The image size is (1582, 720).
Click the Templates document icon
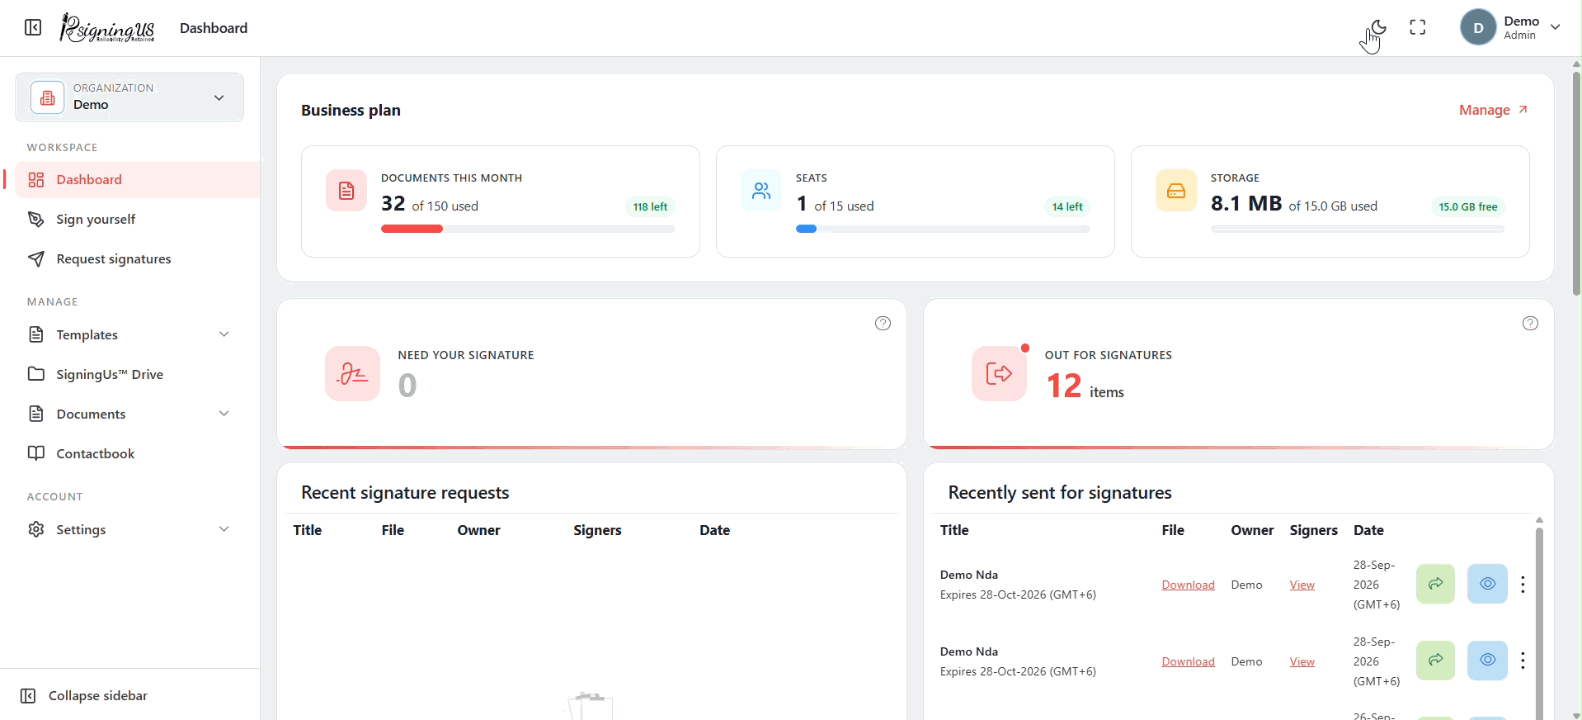(36, 335)
